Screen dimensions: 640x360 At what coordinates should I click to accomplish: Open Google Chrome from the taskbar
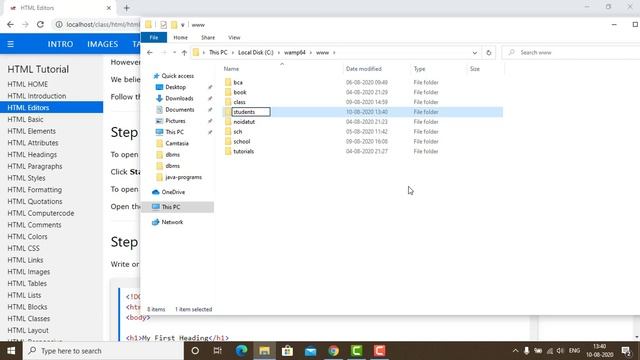[x=333, y=351]
